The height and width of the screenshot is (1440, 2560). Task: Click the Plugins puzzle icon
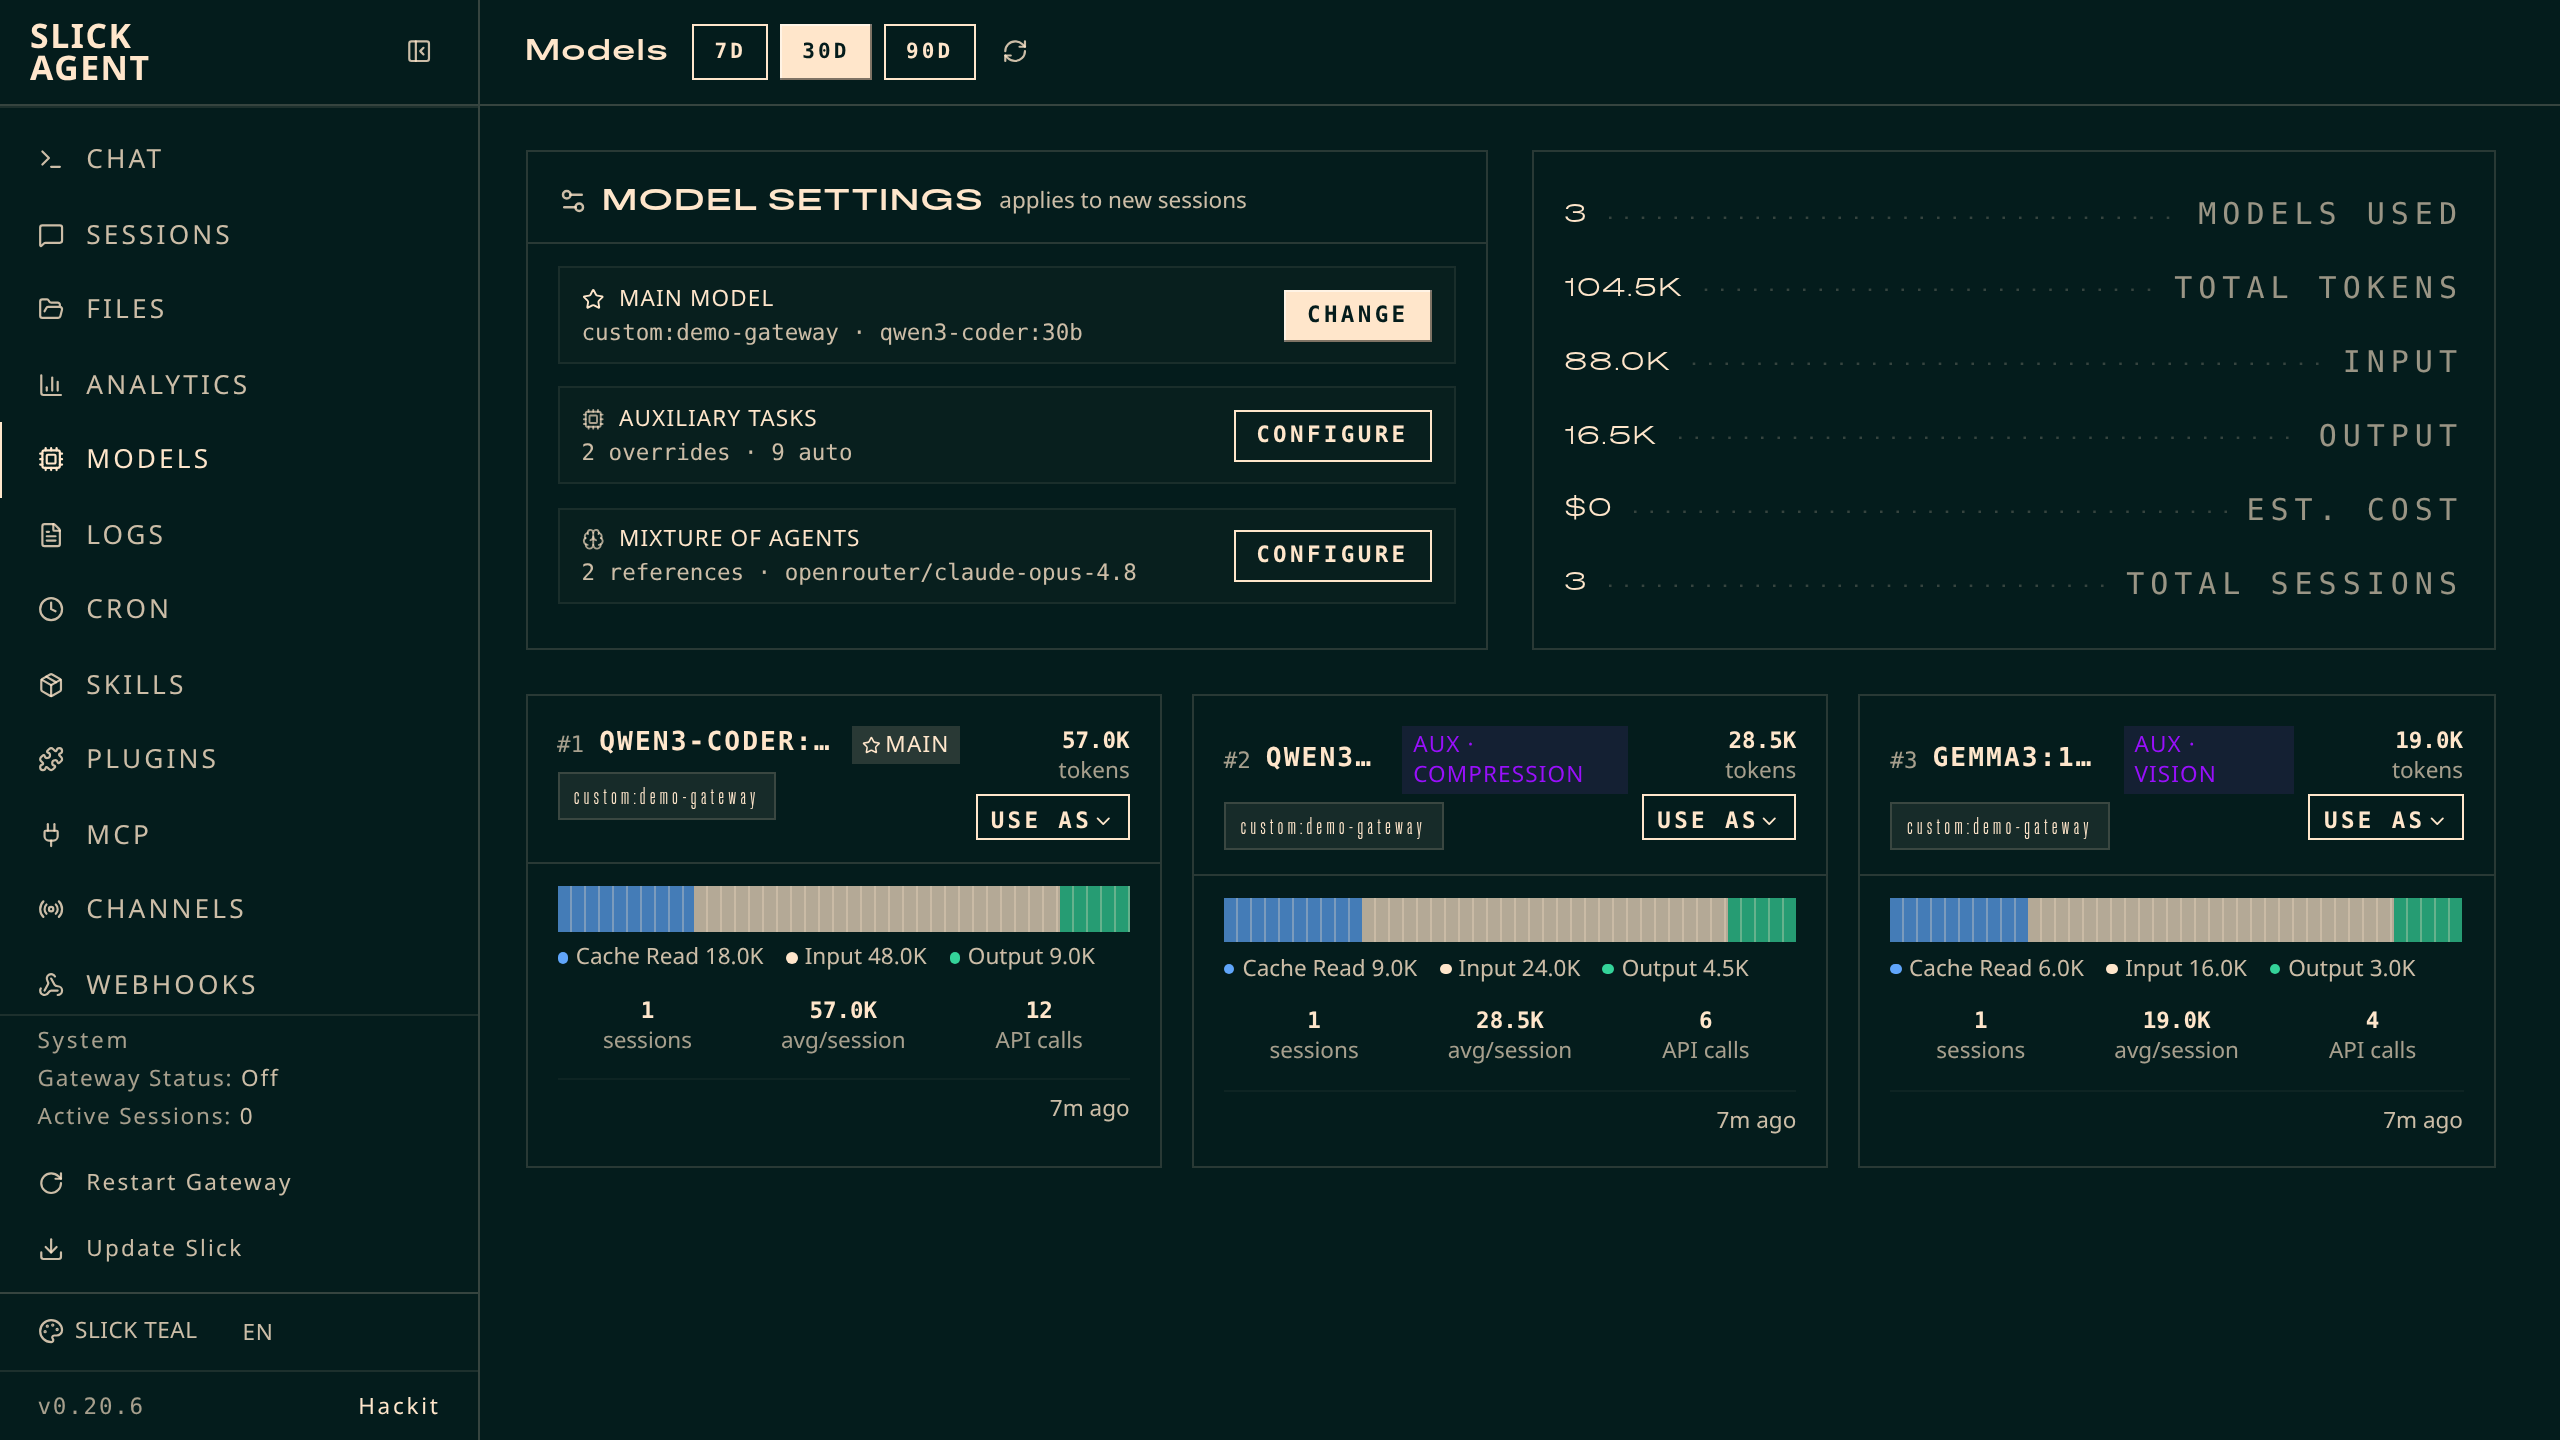point(50,759)
